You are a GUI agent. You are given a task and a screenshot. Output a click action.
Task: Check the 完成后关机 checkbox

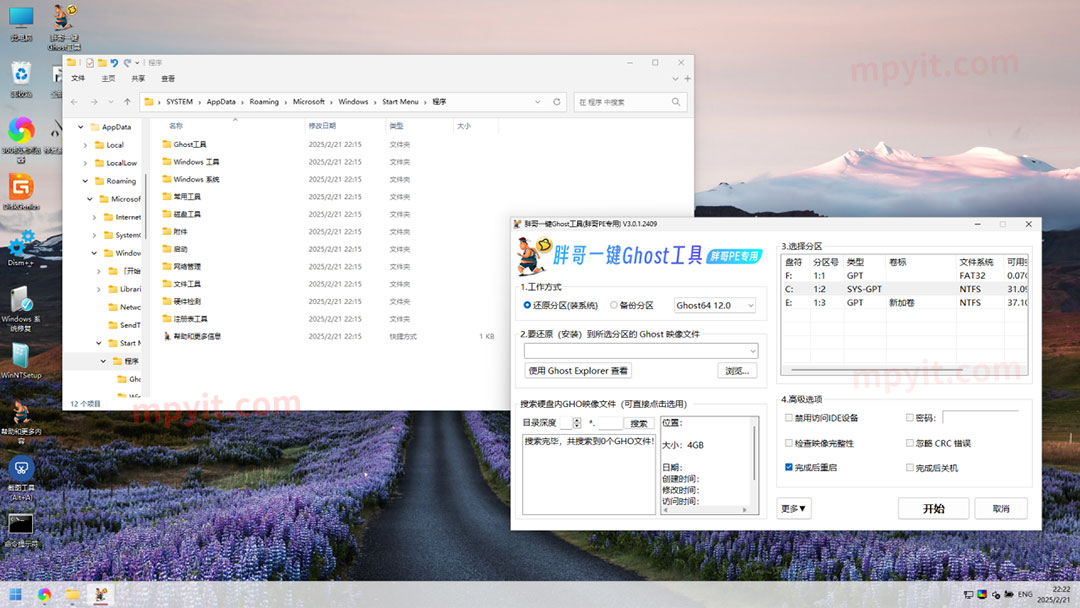point(910,468)
